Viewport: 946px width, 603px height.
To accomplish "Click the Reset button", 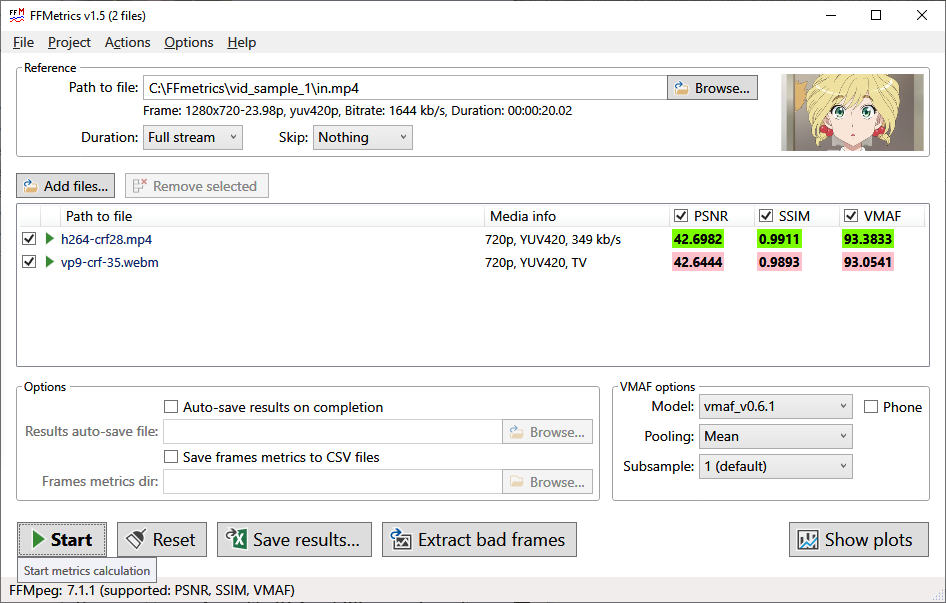I will [162, 539].
